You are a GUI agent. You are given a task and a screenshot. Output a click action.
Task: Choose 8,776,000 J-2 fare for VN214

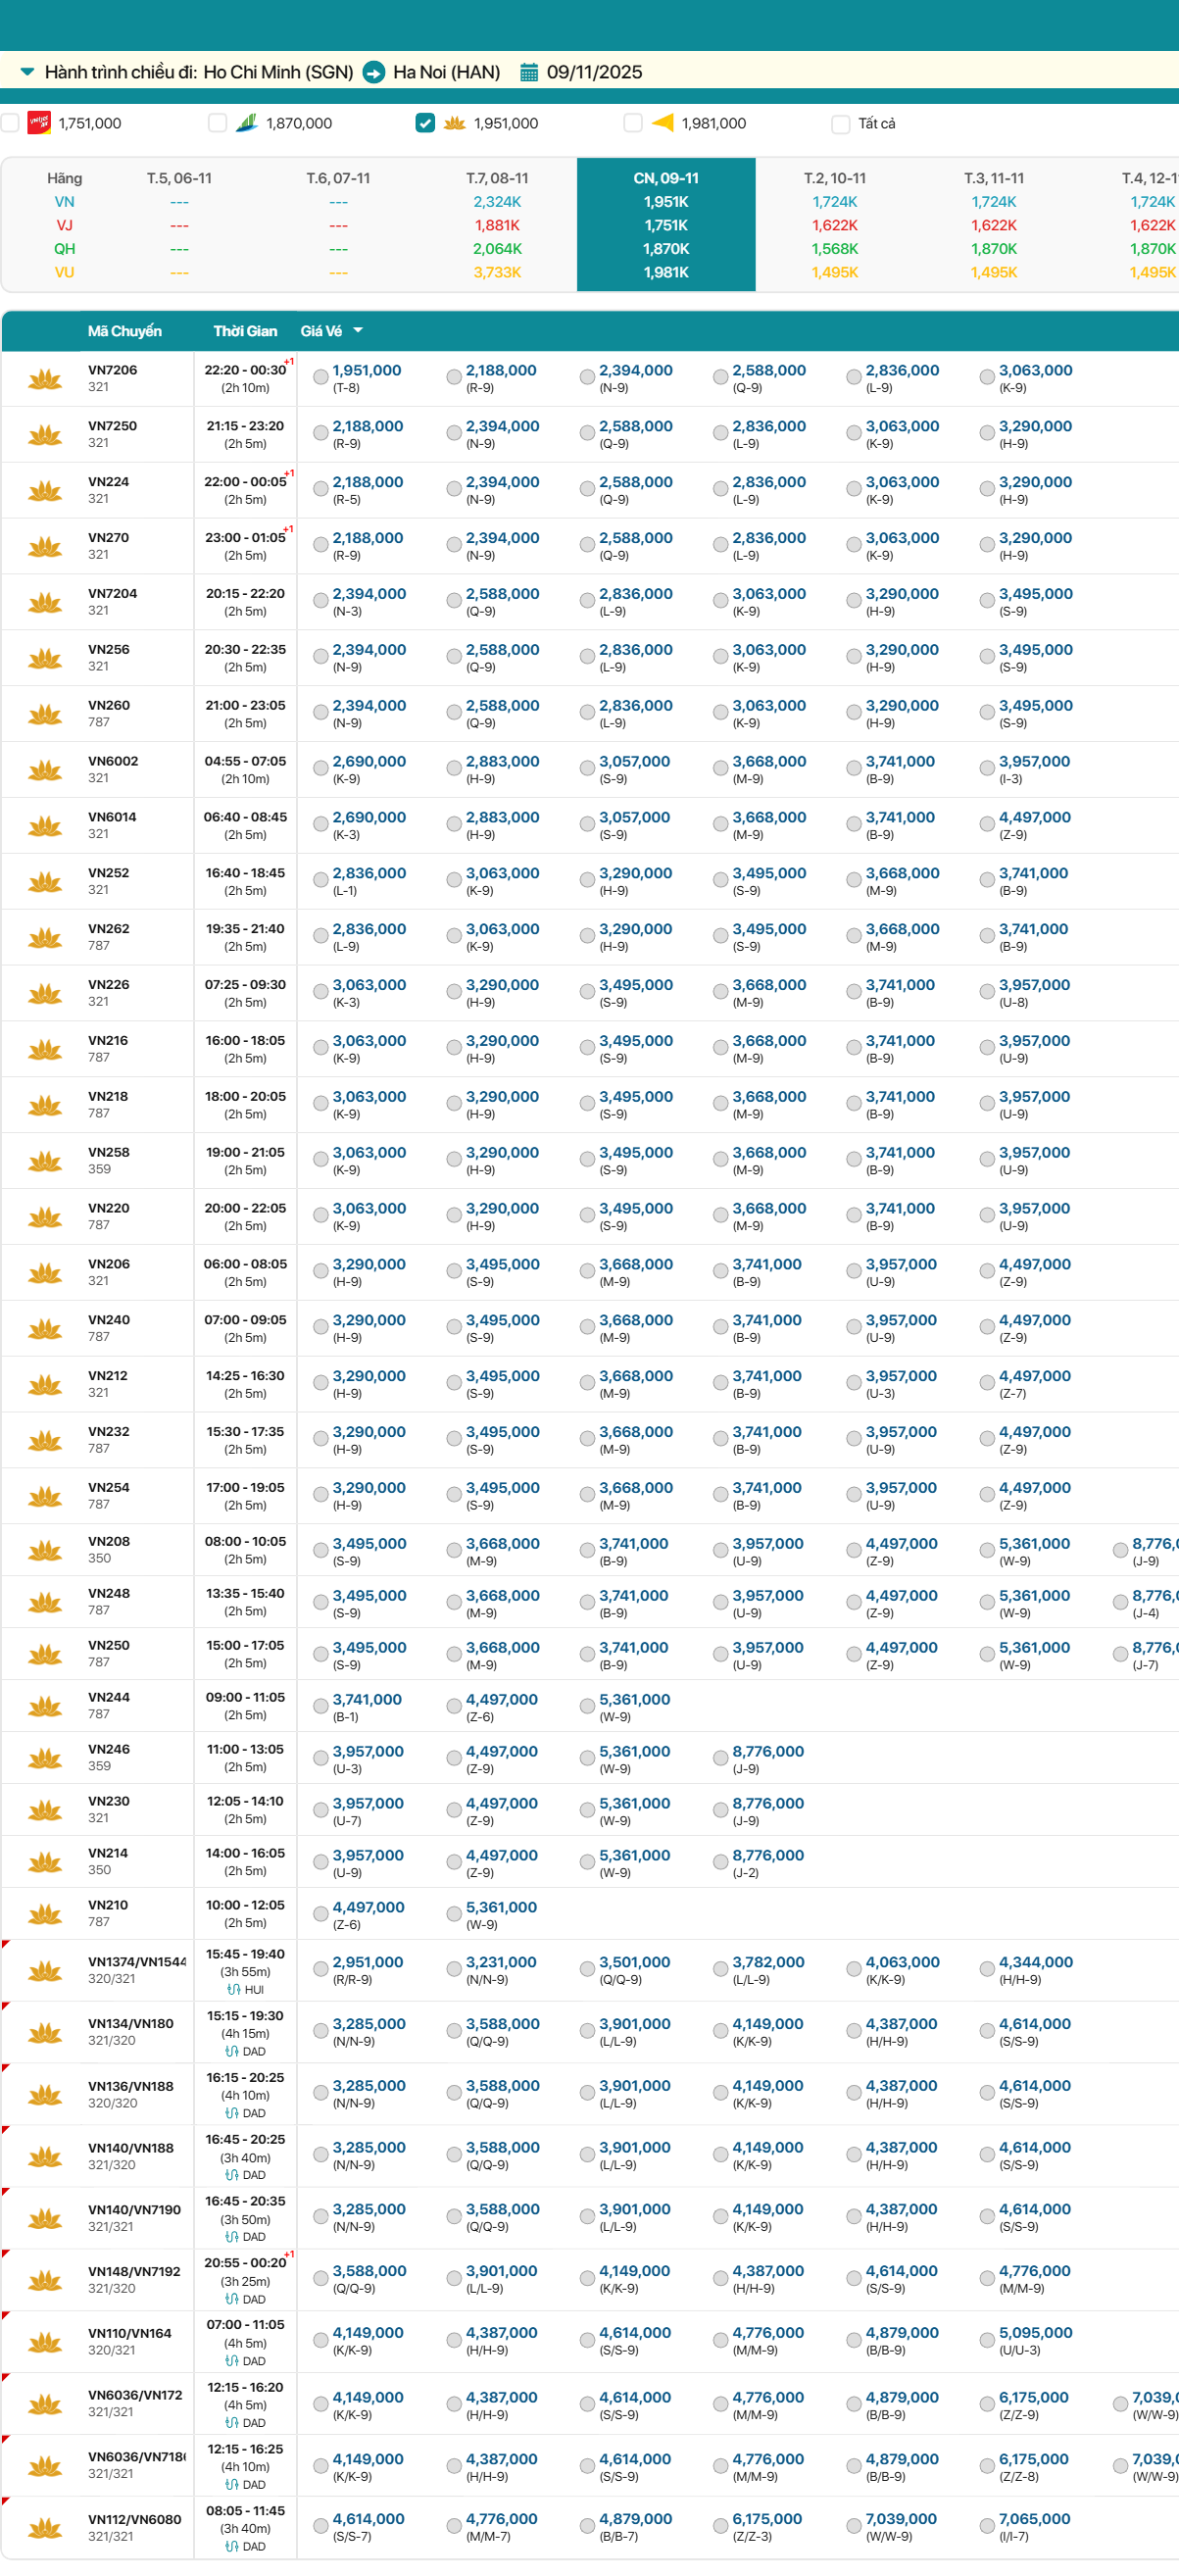click(720, 1862)
